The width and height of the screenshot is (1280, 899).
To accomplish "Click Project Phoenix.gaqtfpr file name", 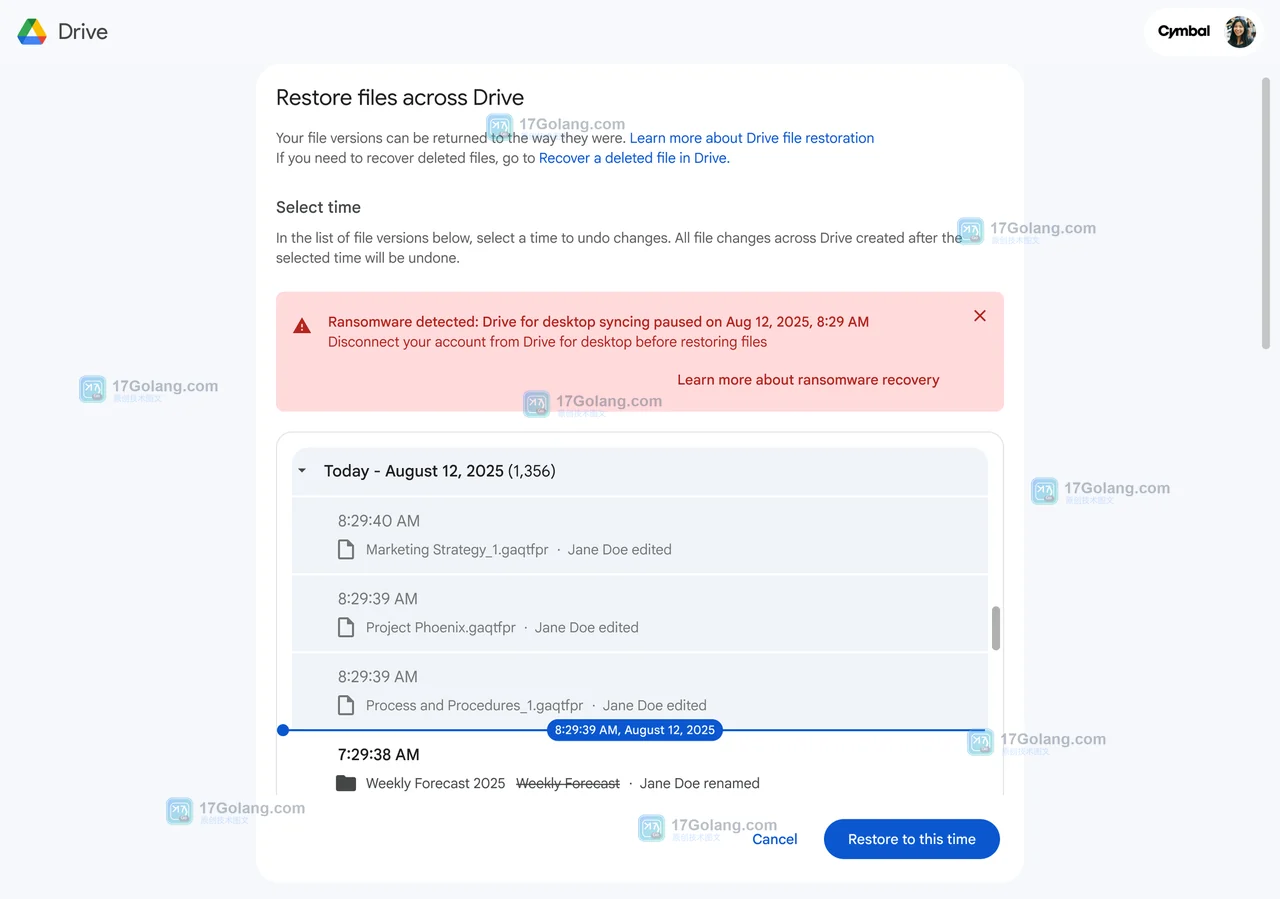I will point(441,627).
